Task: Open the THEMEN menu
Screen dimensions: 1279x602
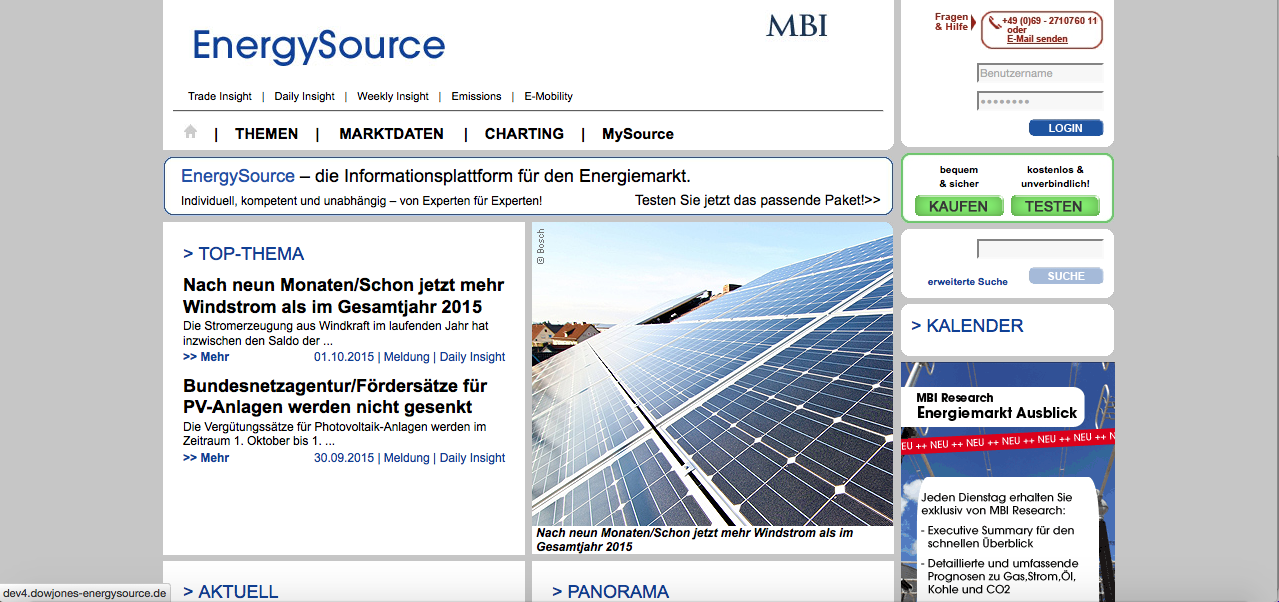Action: [266, 134]
